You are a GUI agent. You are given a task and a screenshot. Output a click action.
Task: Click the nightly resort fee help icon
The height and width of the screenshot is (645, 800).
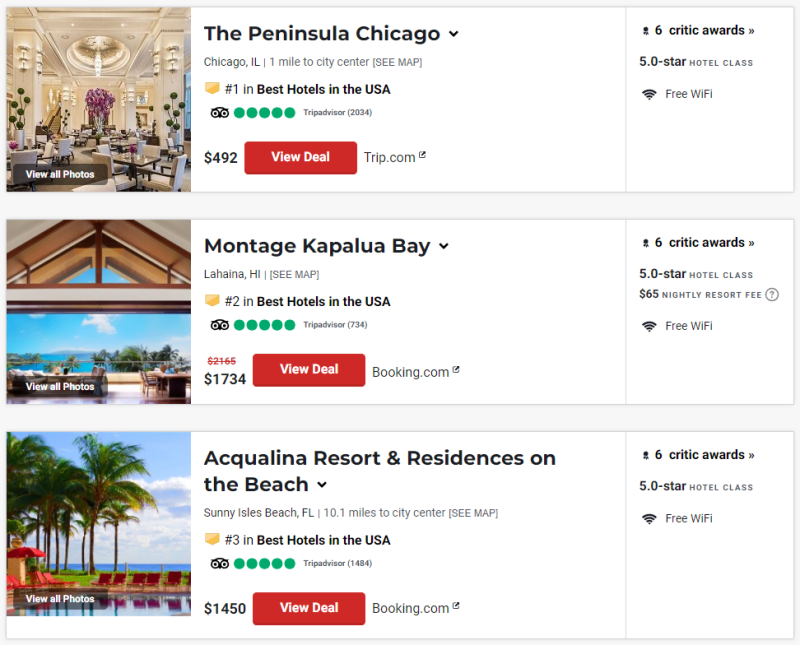772,295
